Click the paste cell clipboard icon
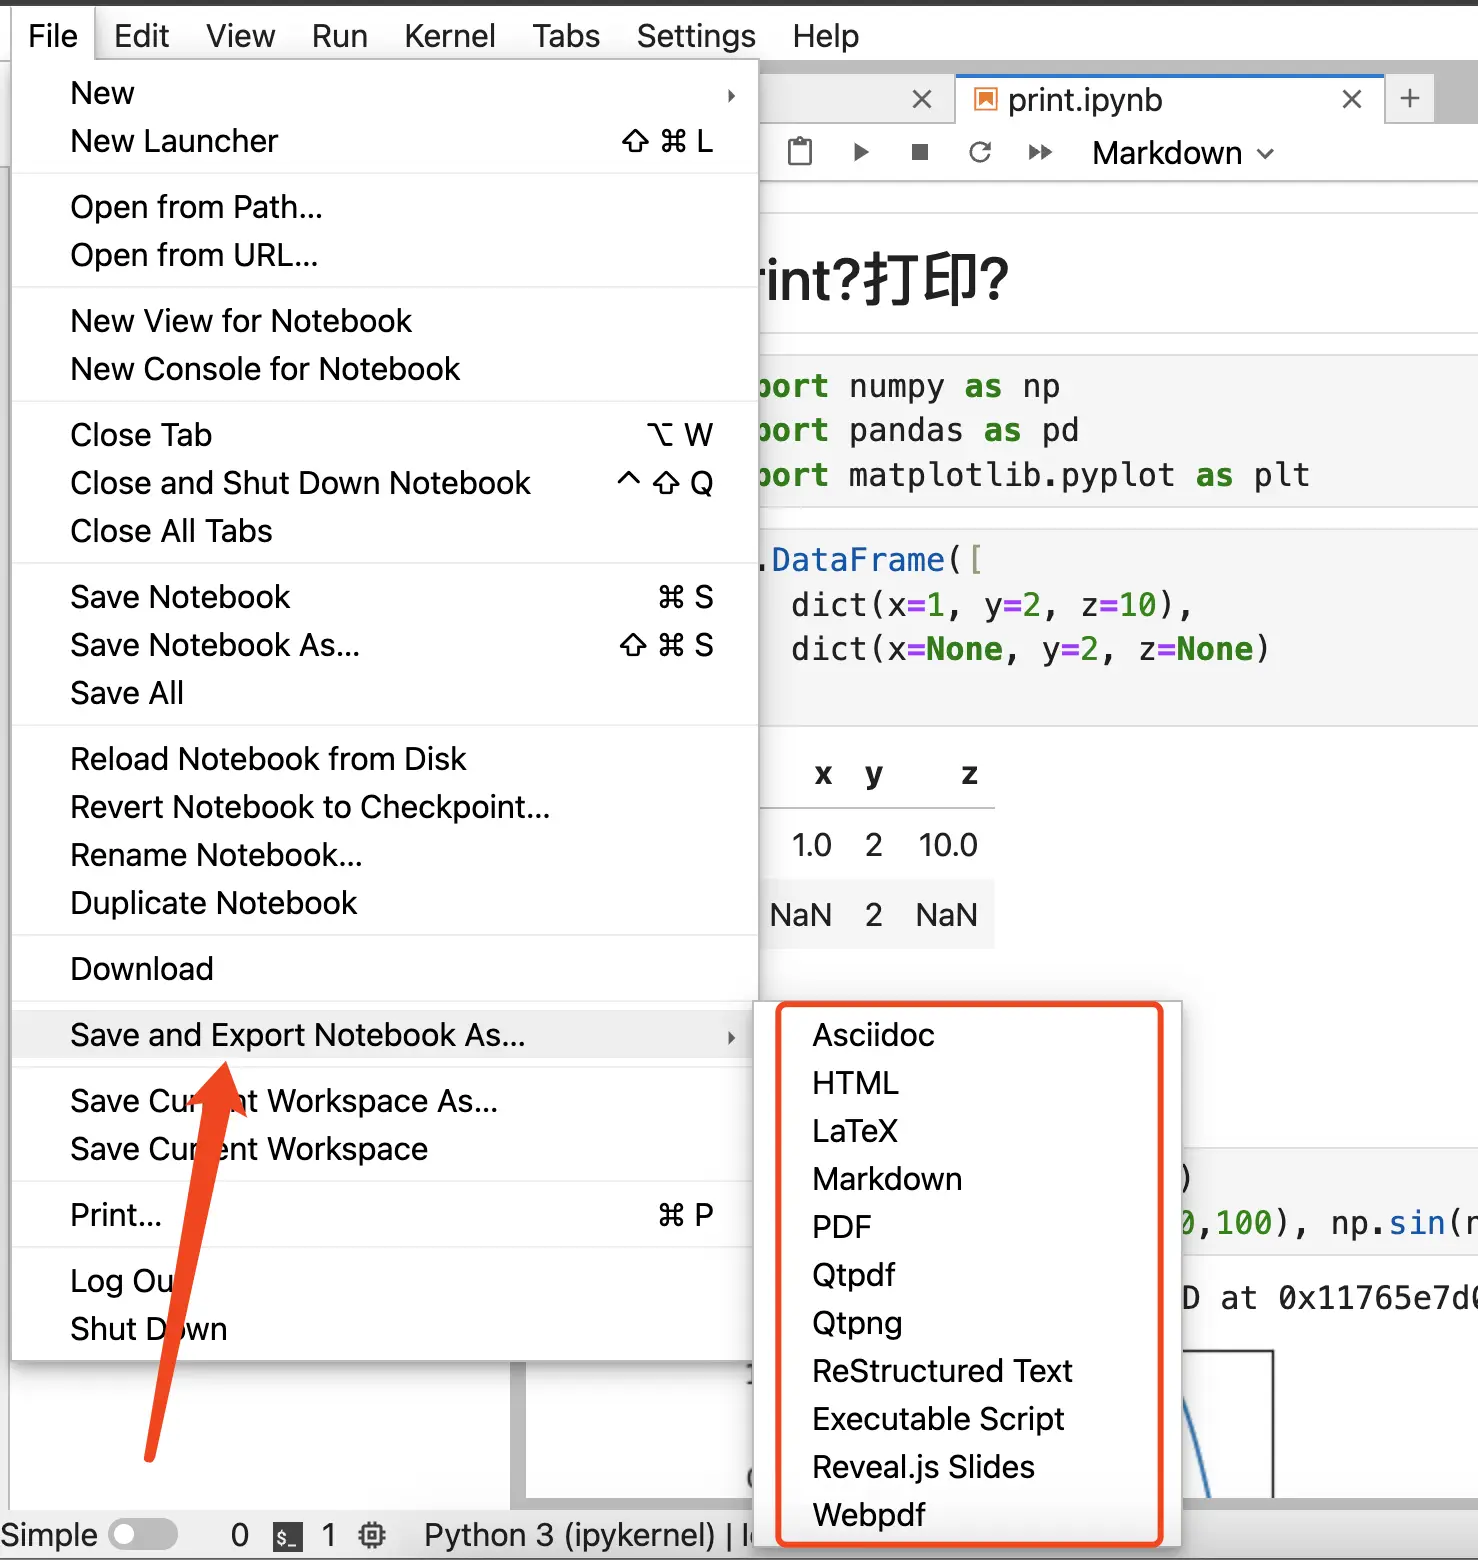The width and height of the screenshot is (1478, 1560). (800, 152)
